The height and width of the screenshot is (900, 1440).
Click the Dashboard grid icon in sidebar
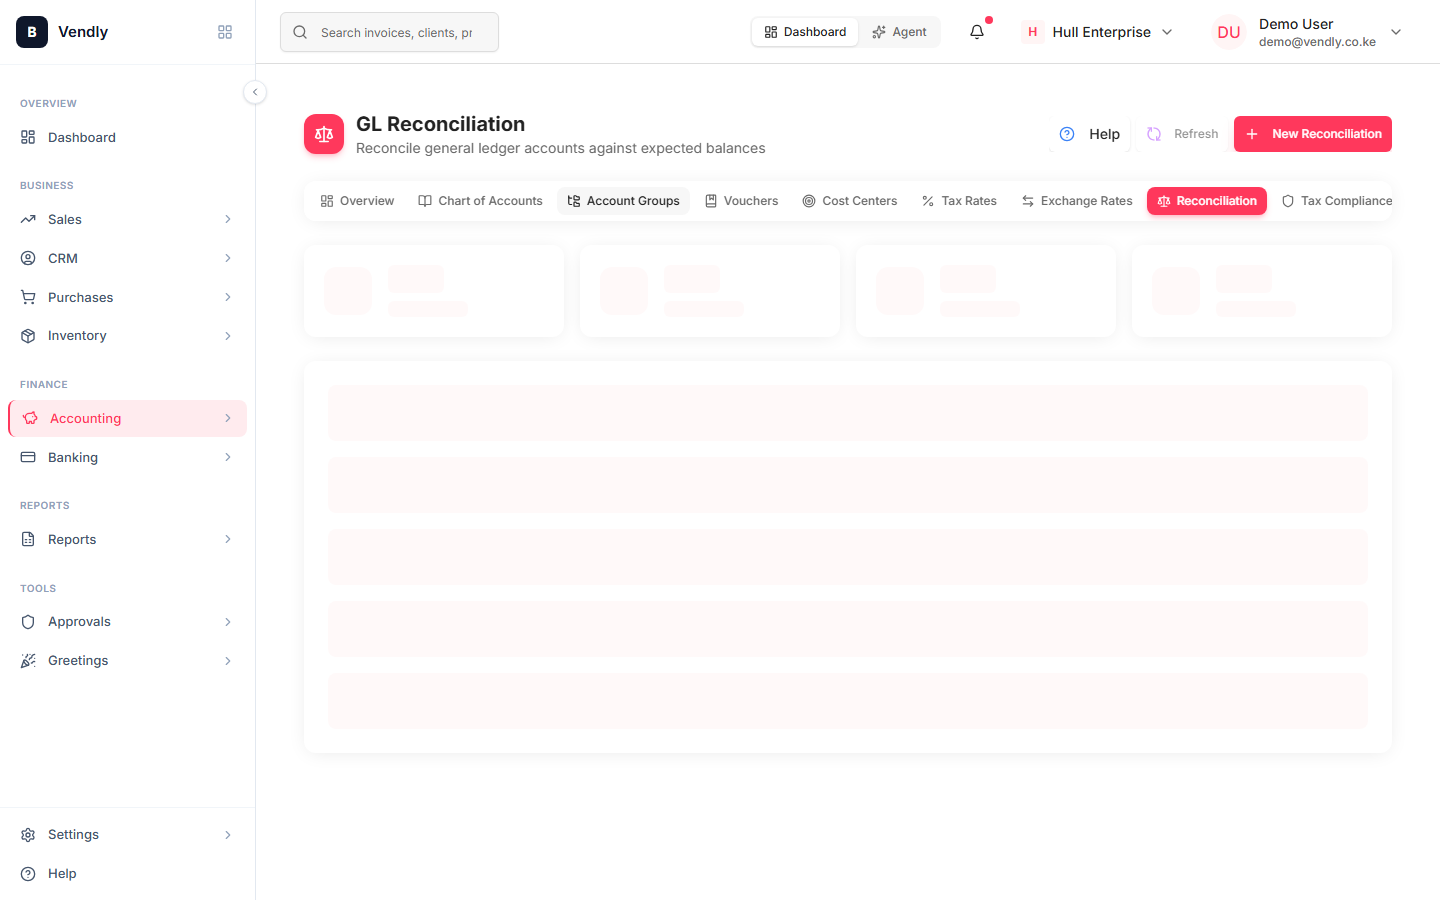click(x=28, y=137)
